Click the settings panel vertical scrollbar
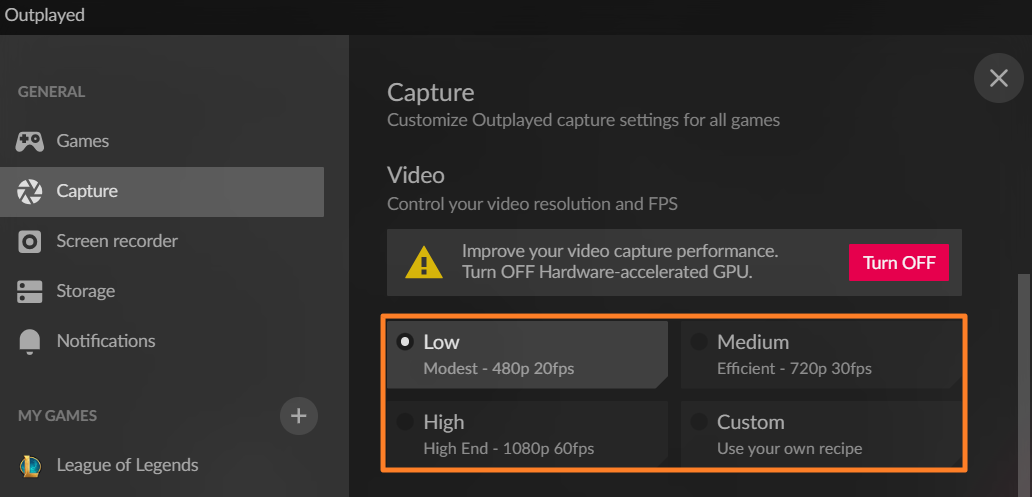The height and width of the screenshot is (497, 1032). click(1023, 385)
